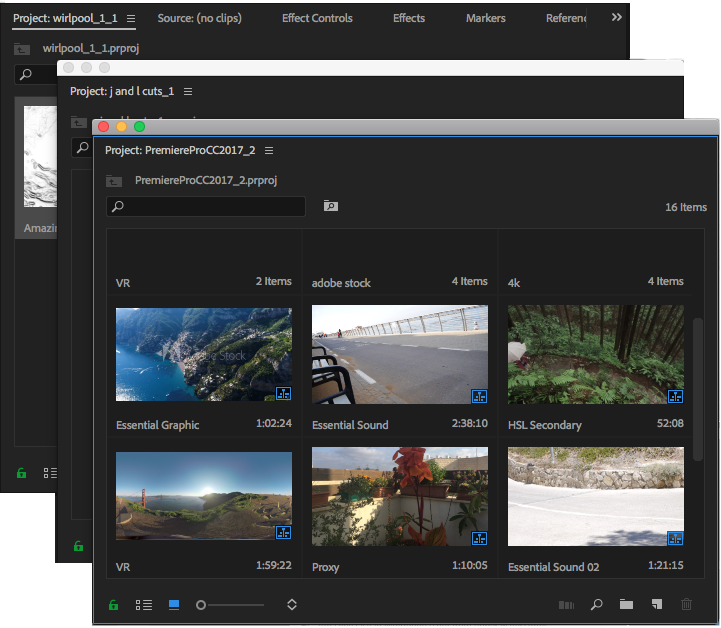Click the Clear trash icon
Image resolution: width=721 pixels, height=628 pixels.
(686, 605)
